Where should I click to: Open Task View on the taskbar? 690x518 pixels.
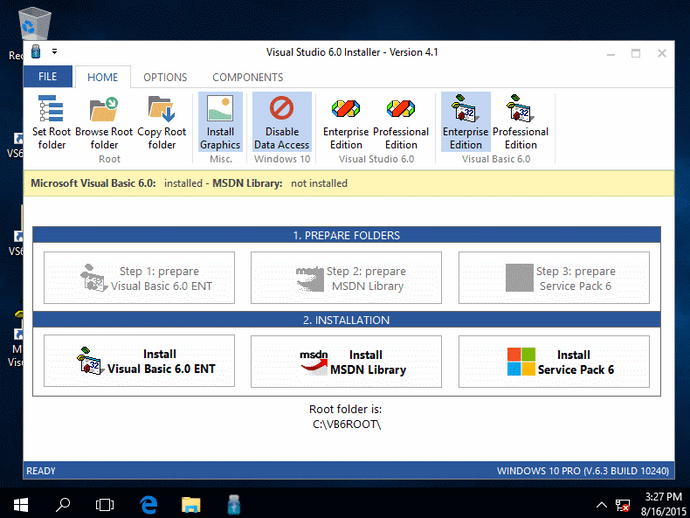click(105, 504)
